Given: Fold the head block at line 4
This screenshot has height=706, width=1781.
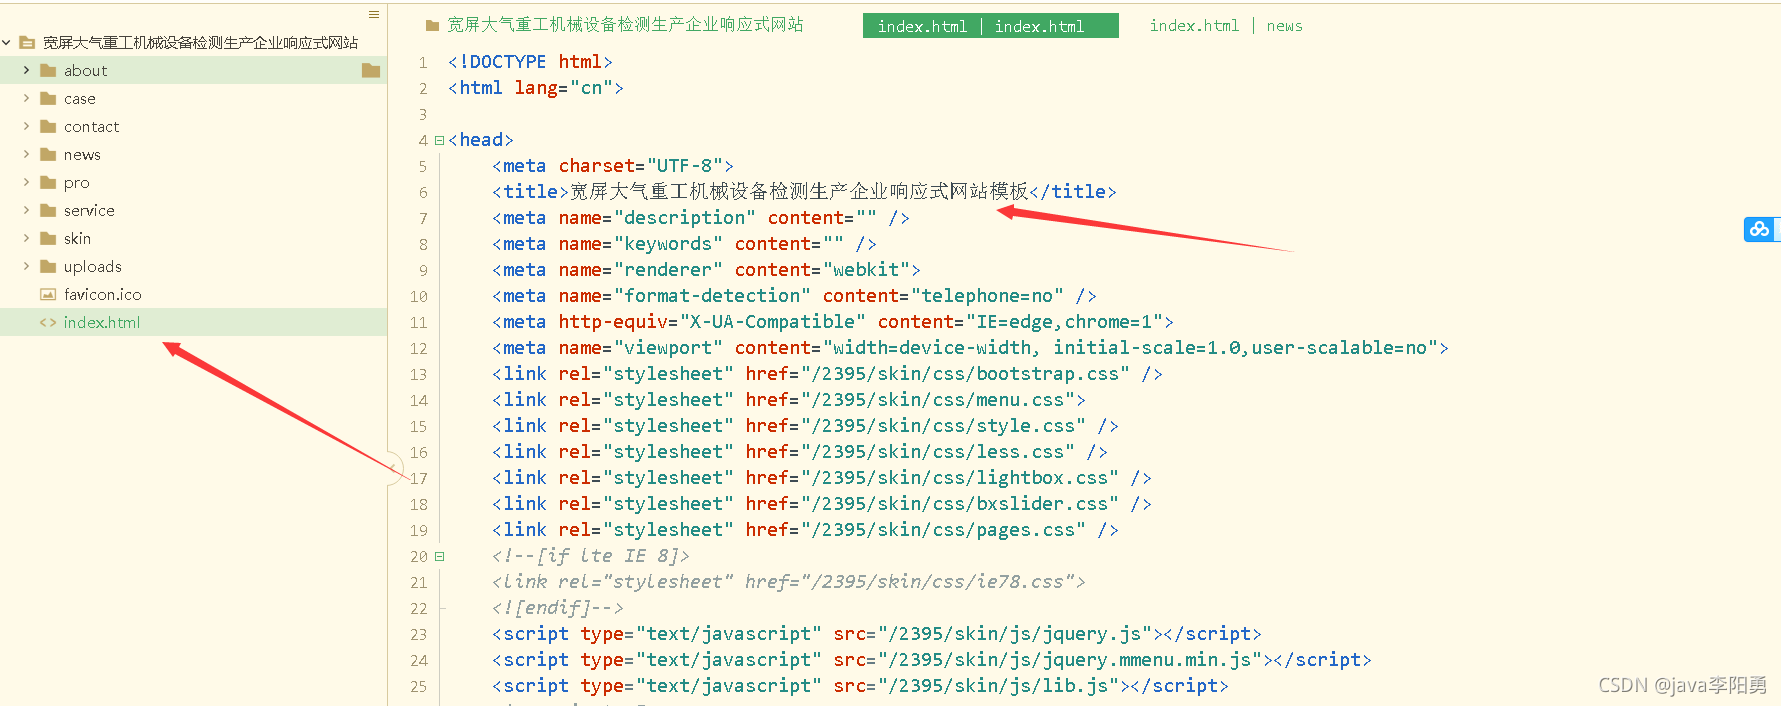Looking at the screenshot, I should (439, 141).
